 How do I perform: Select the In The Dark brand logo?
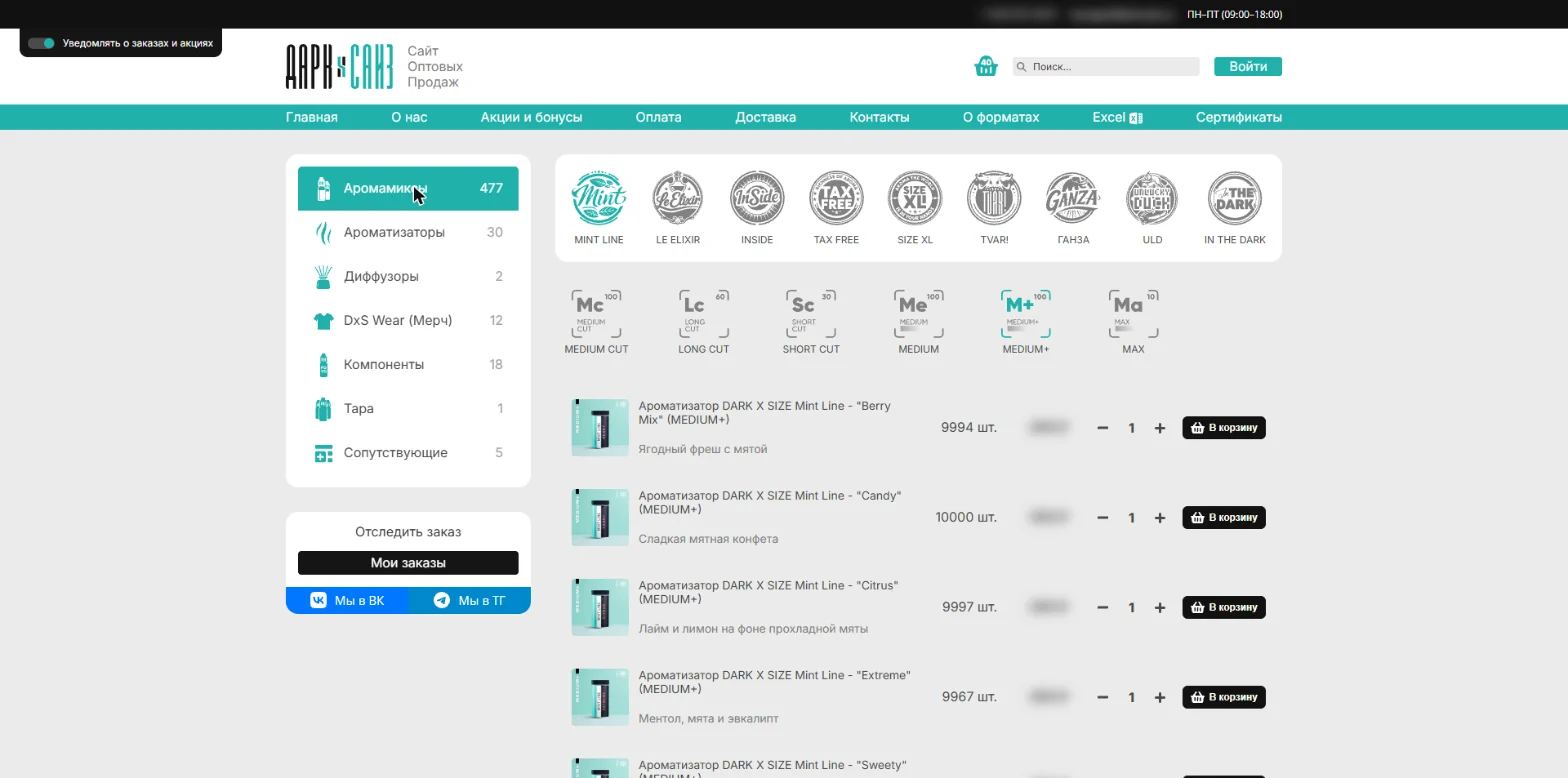[x=1235, y=198]
